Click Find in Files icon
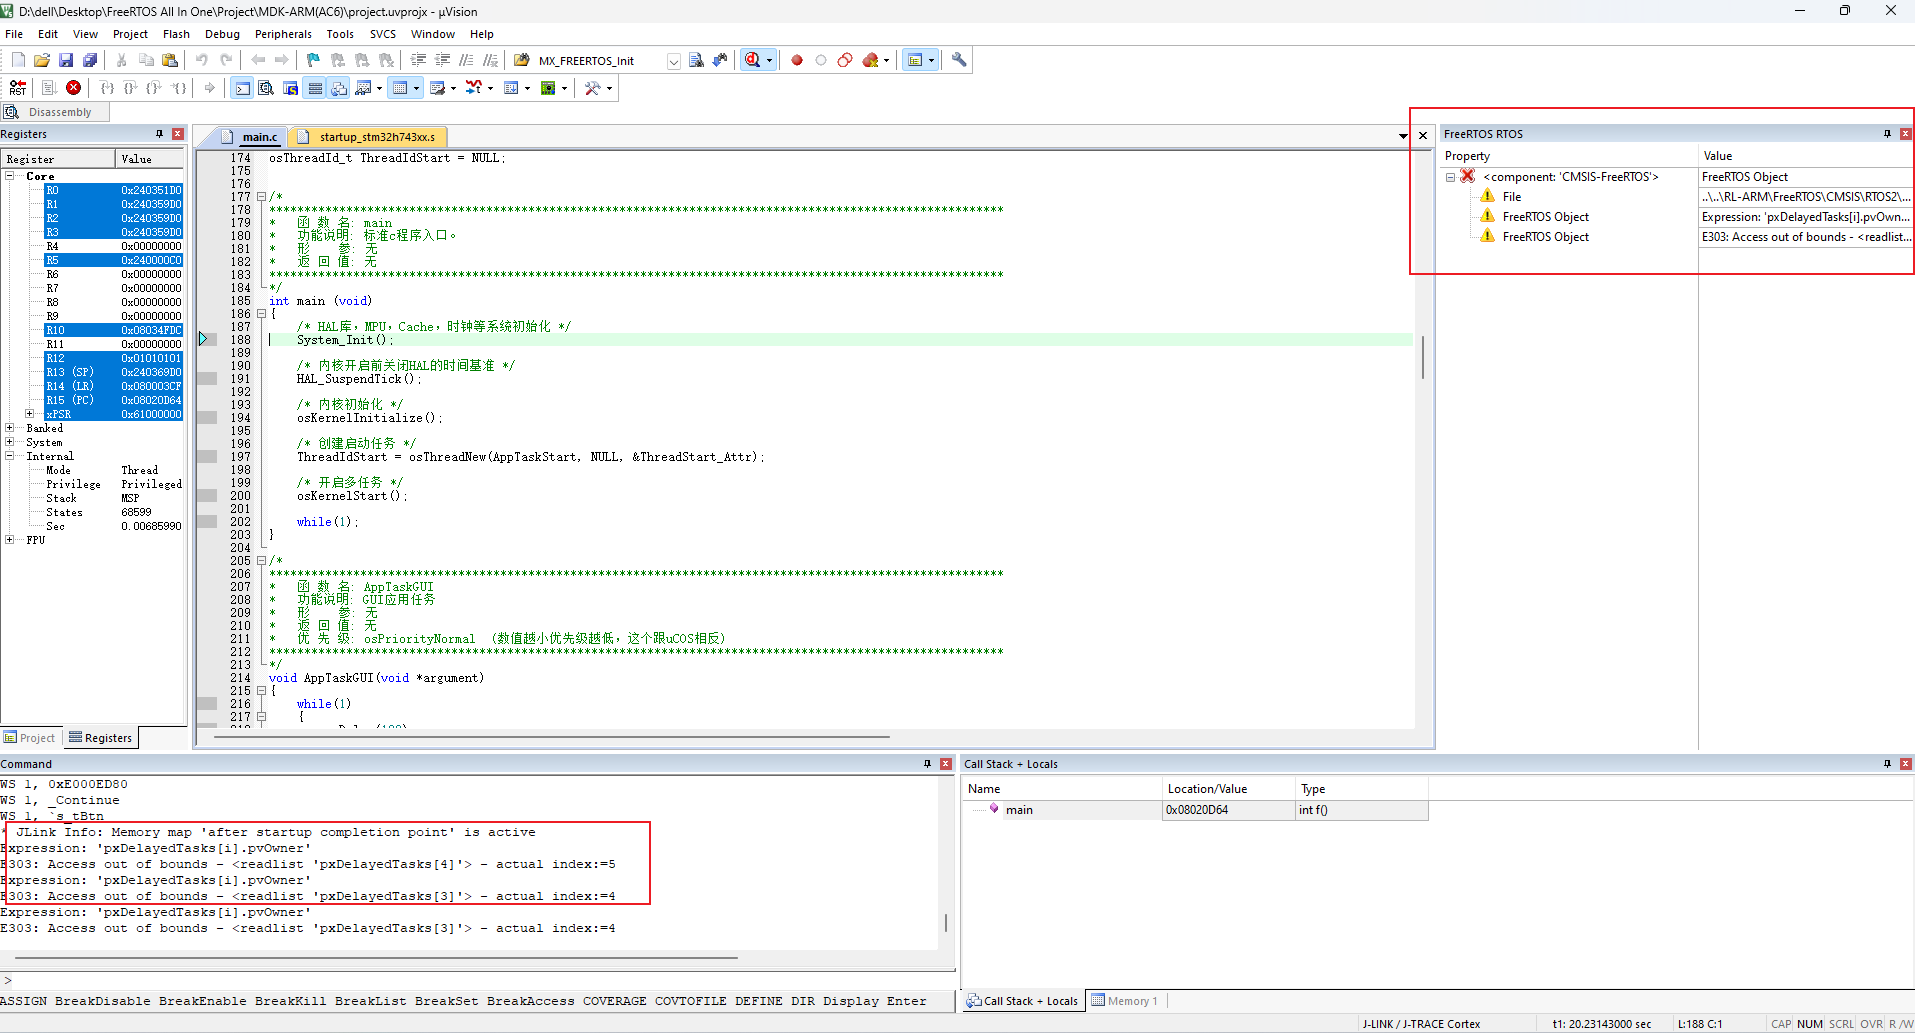 (x=521, y=60)
